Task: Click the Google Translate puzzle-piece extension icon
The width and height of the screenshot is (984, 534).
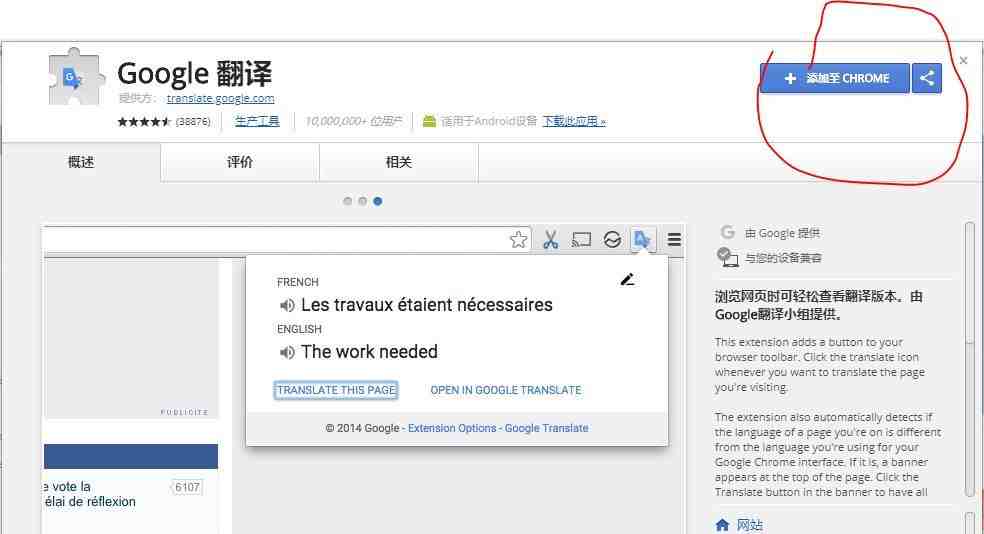Action: point(77,78)
